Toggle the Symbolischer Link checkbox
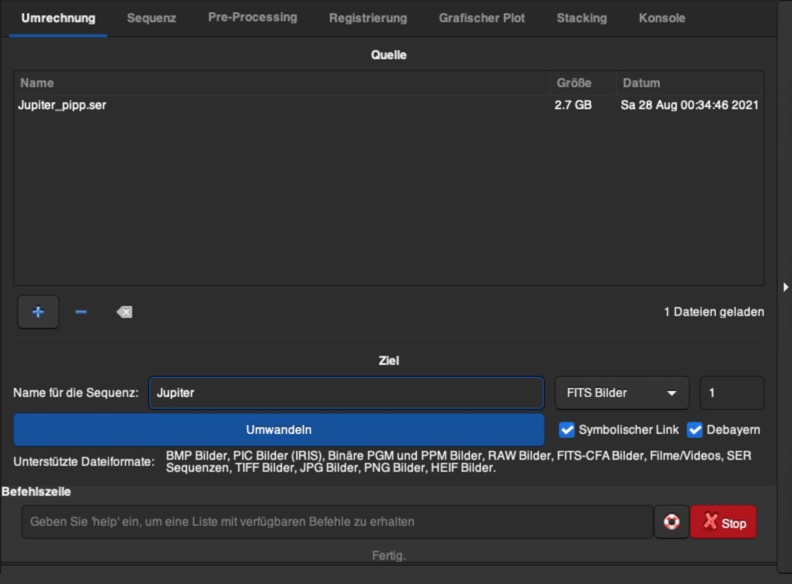 (x=567, y=430)
